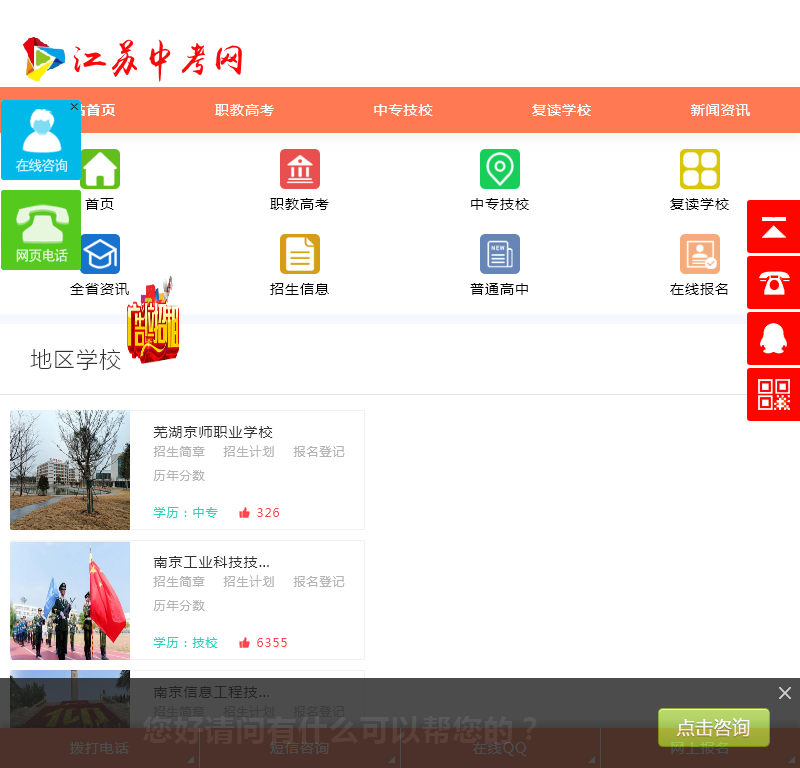Open 报名登记 for 芜湖京师职业学校
Viewport: 800px width, 768px height.
tap(319, 452)
